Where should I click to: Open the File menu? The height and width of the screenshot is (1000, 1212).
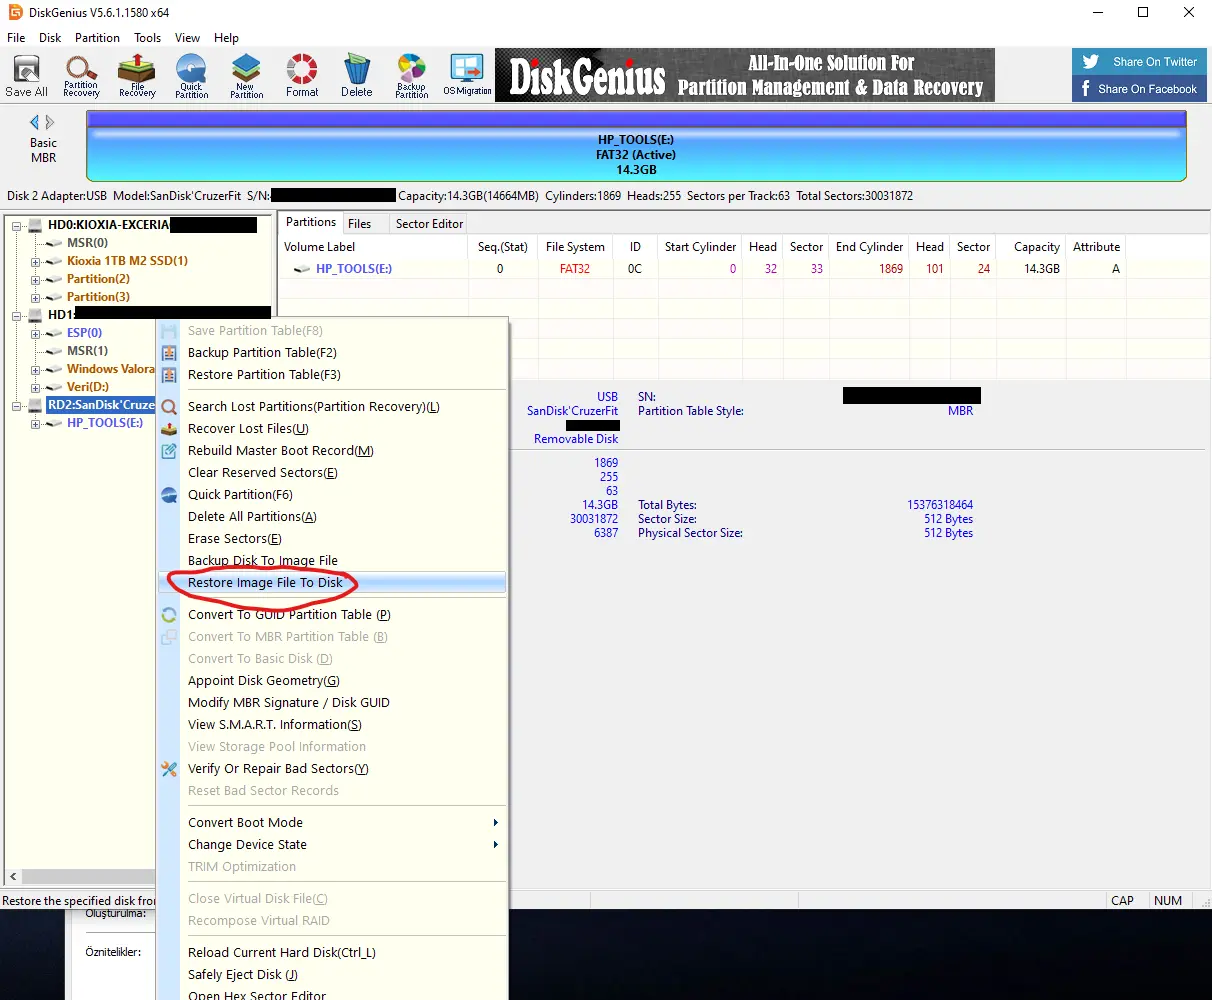pos(16,38)
